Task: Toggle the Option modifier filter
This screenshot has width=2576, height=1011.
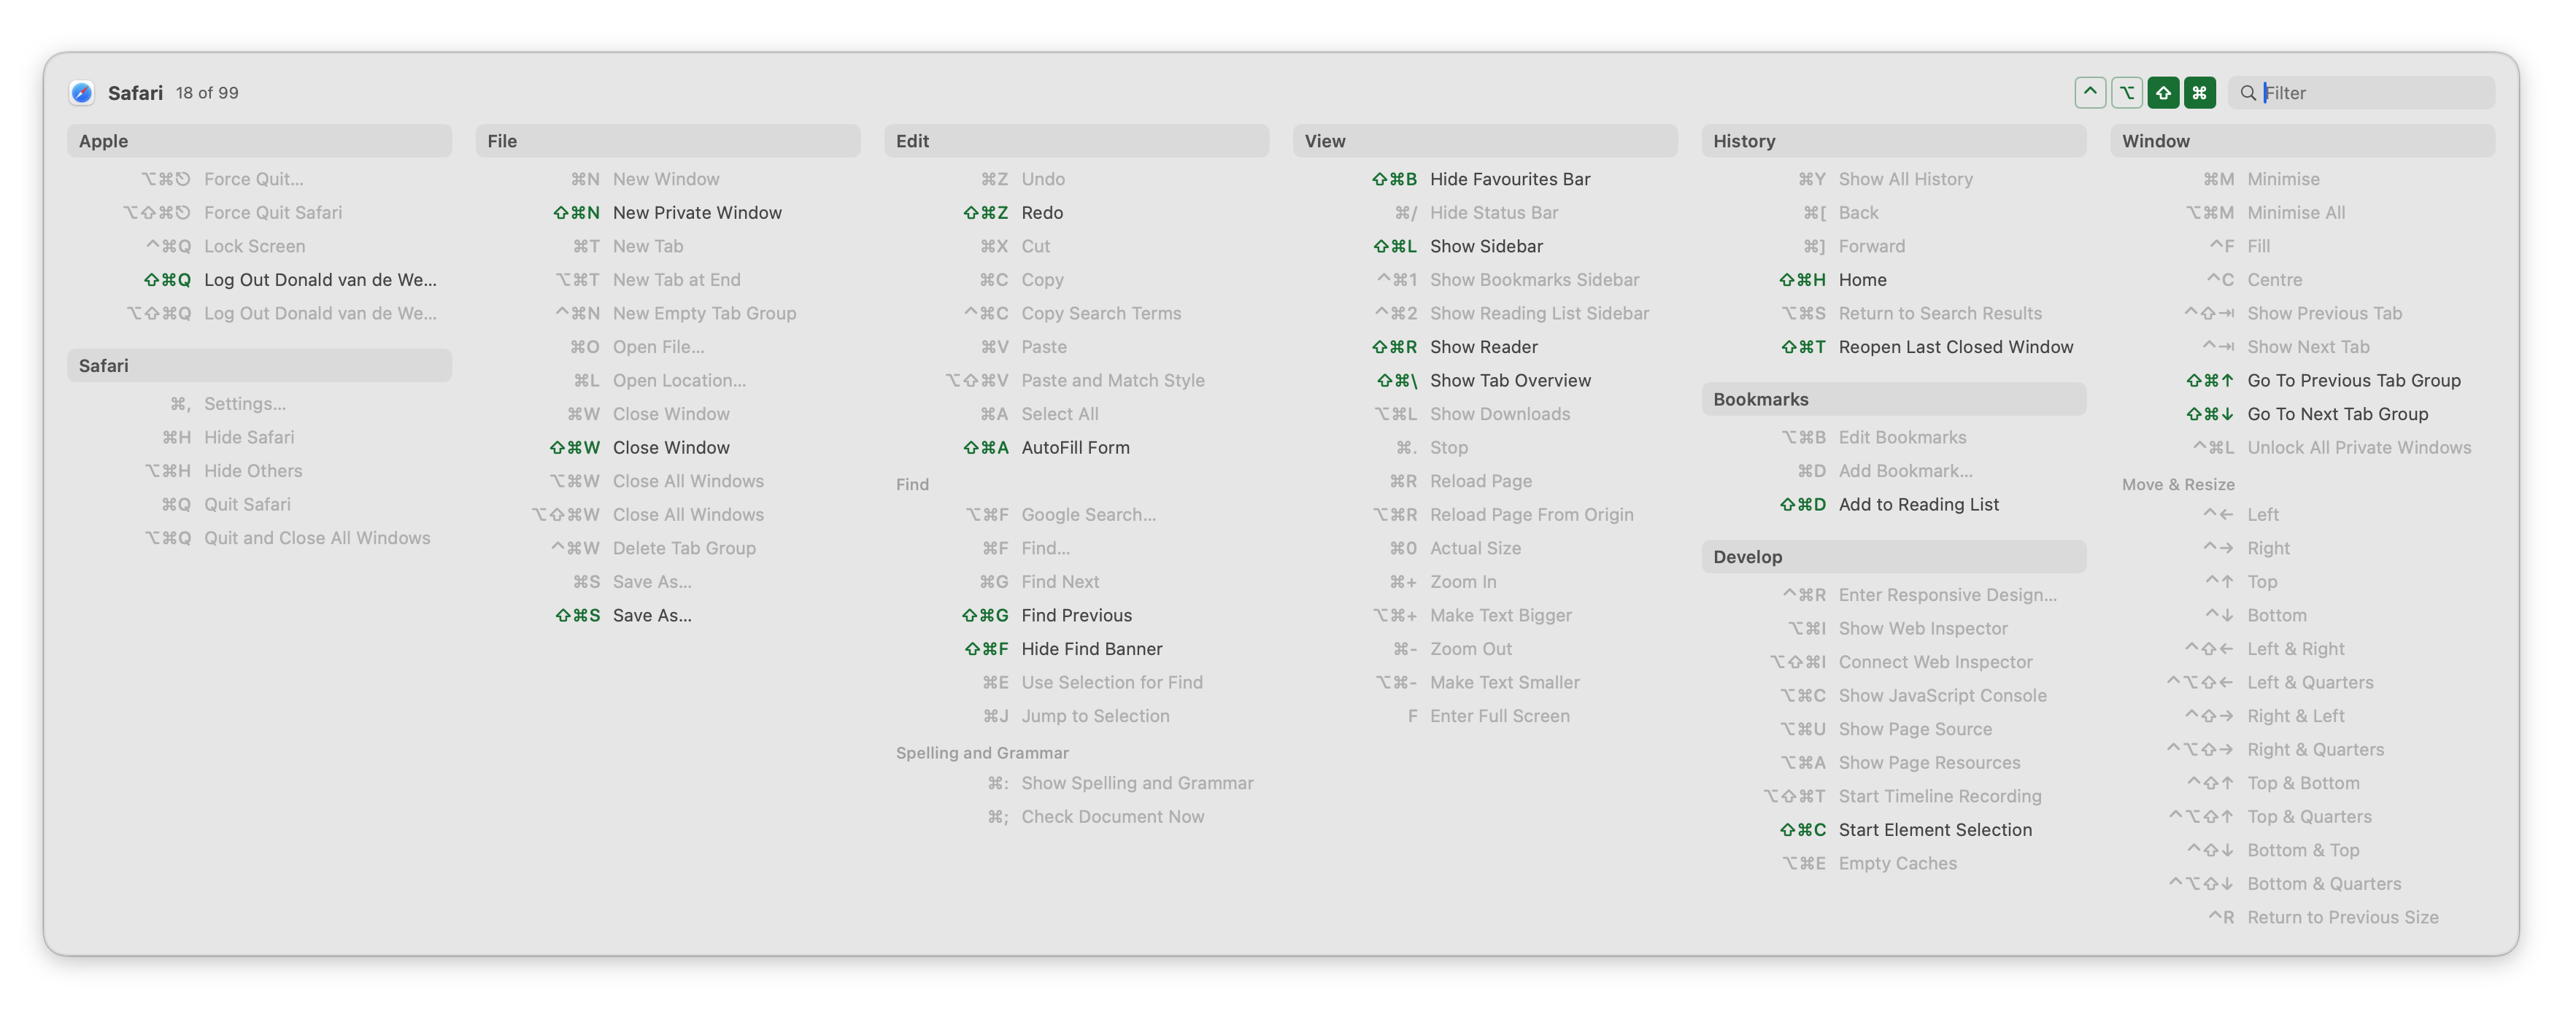Action: 2126,93
